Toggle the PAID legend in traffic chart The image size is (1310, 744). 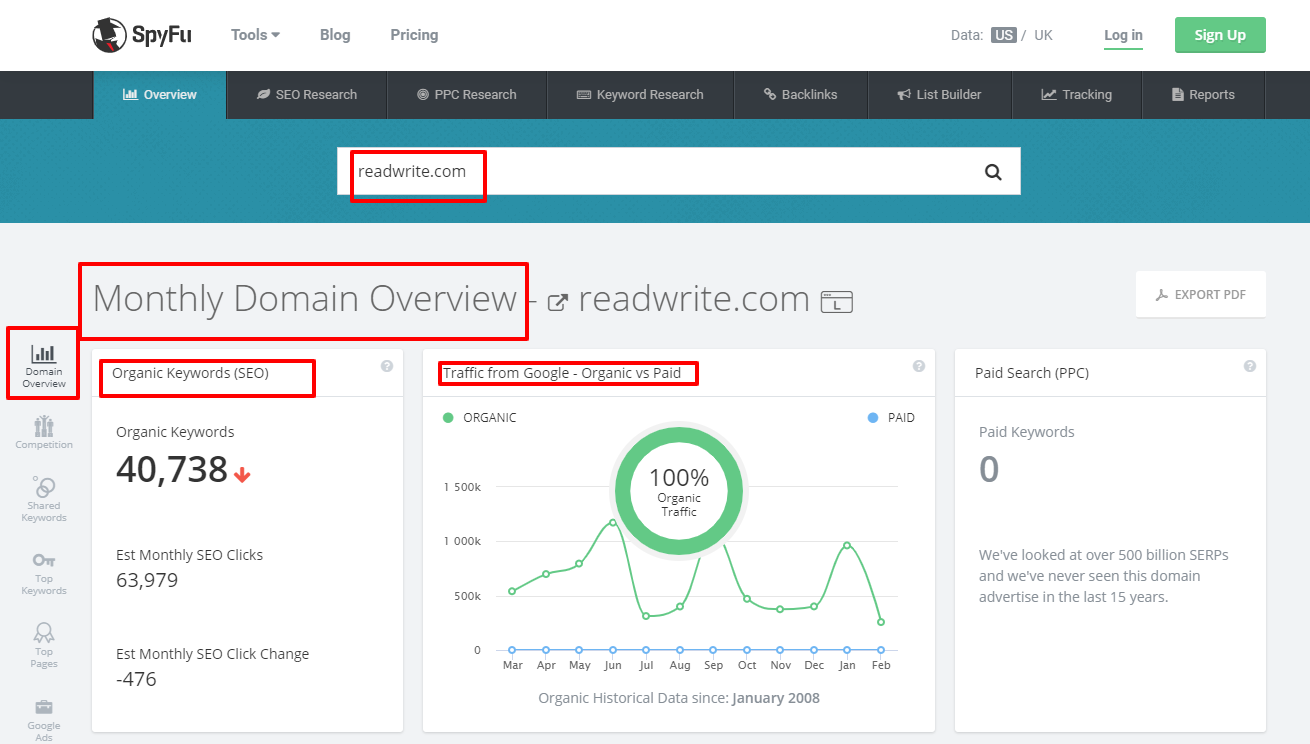(890, 417)
